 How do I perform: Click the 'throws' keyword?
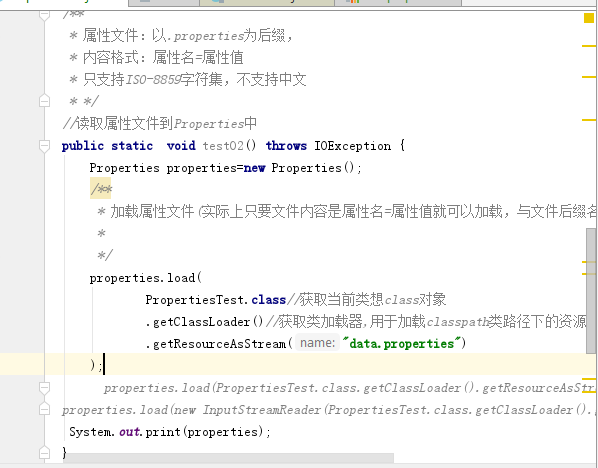[286, 146]
